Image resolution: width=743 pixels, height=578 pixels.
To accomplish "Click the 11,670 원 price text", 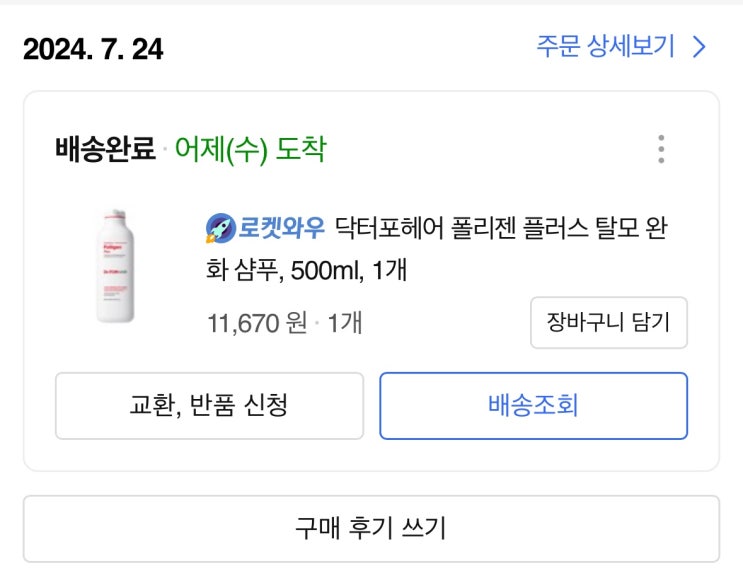I will click(x=256, y=324).
